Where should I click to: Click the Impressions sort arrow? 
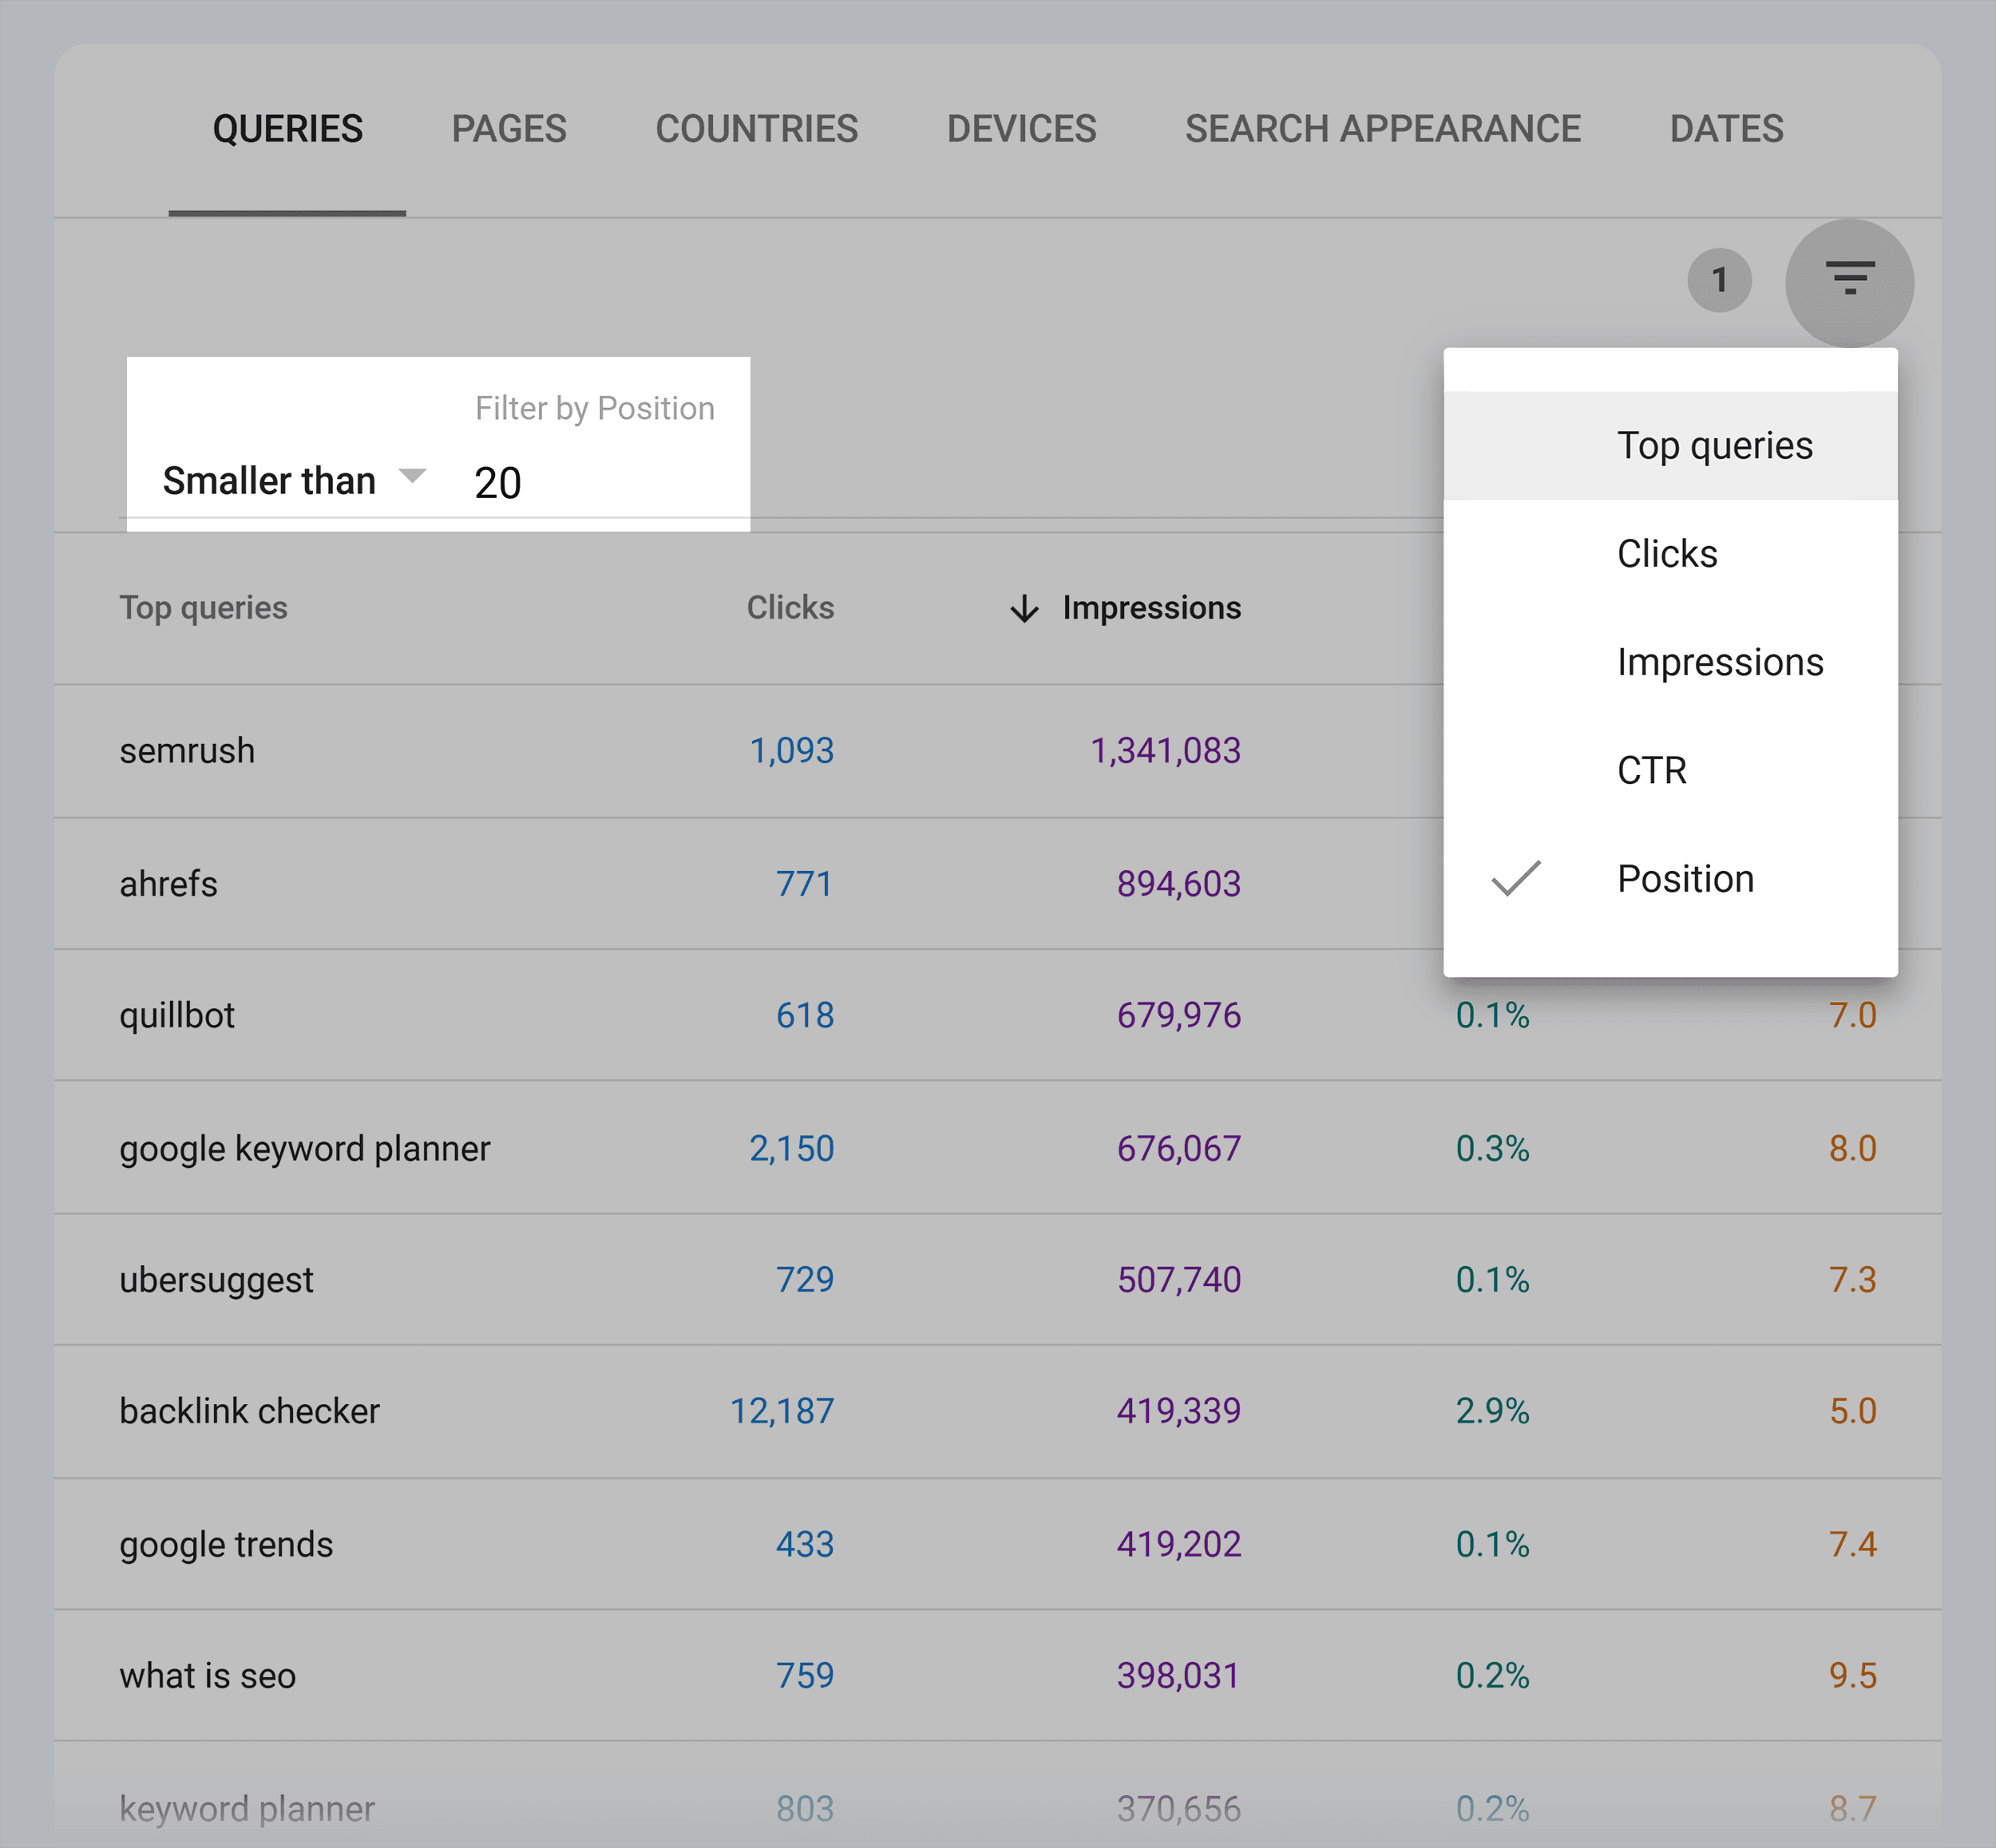tap(1024, 608)
